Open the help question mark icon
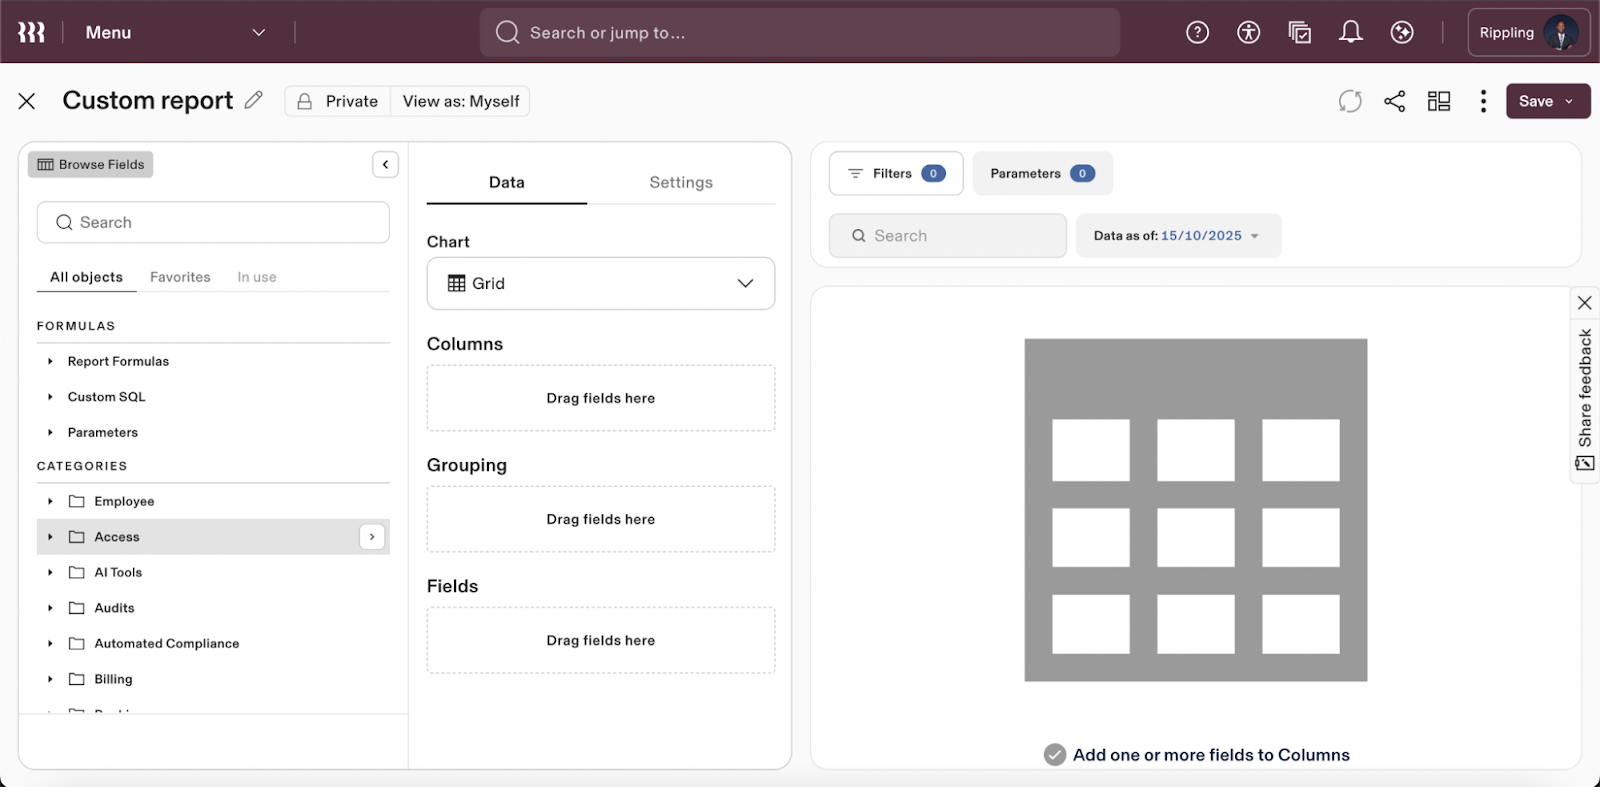The image size is (1600, 787). pos(1197,33)
